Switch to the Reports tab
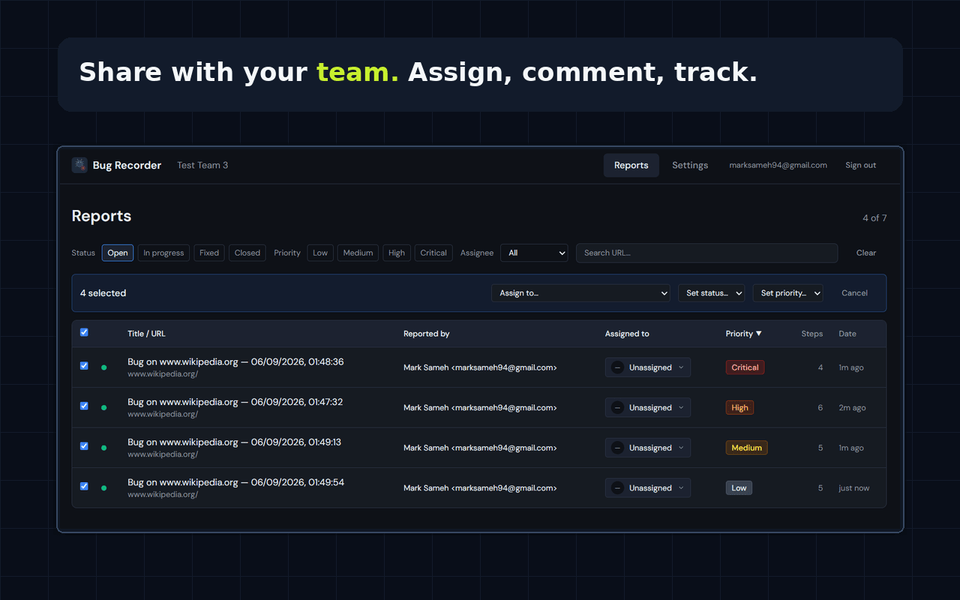This screenshot has width=960, height=600. coord(631,165)
